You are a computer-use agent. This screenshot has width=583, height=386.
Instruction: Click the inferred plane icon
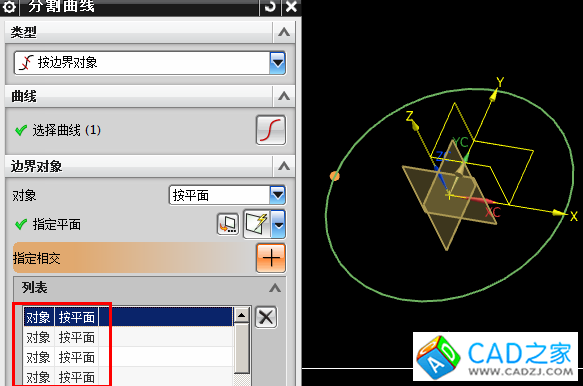(x=257, y=224)
